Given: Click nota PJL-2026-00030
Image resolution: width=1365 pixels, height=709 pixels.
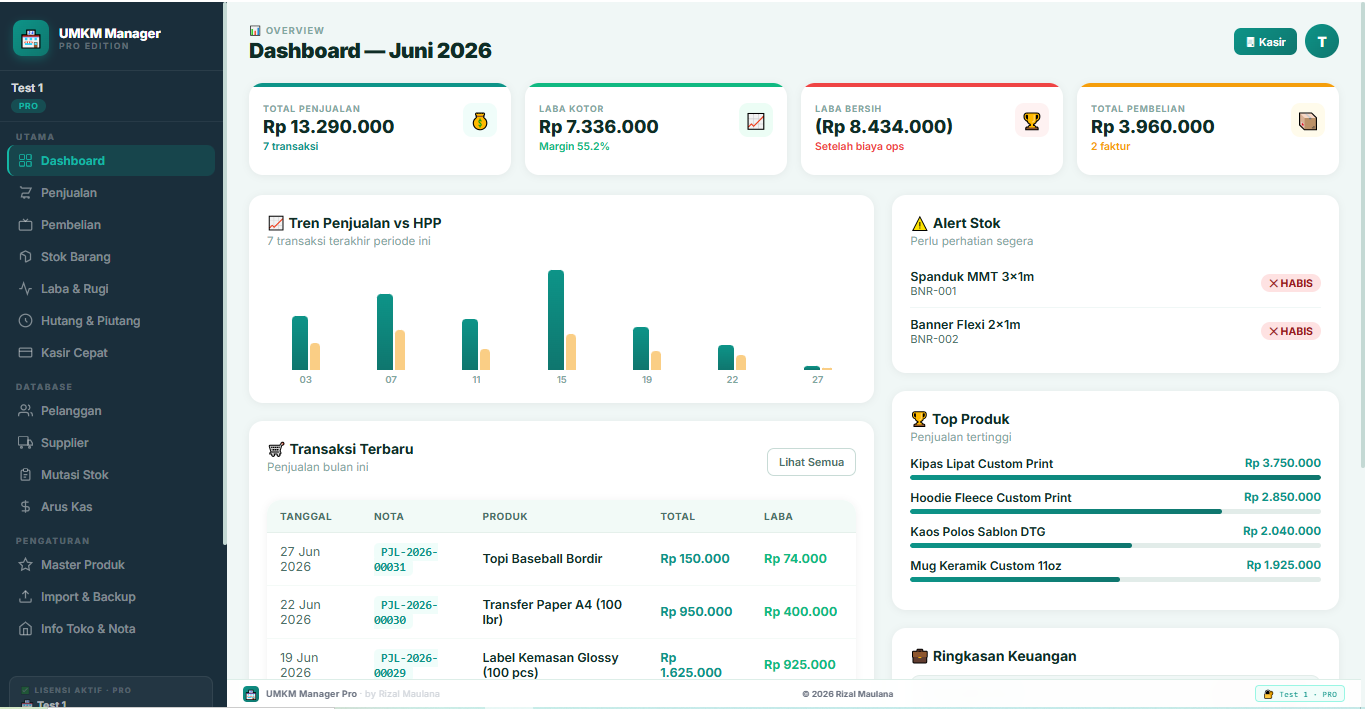Looking at the screenshot, I should point(405,612).
